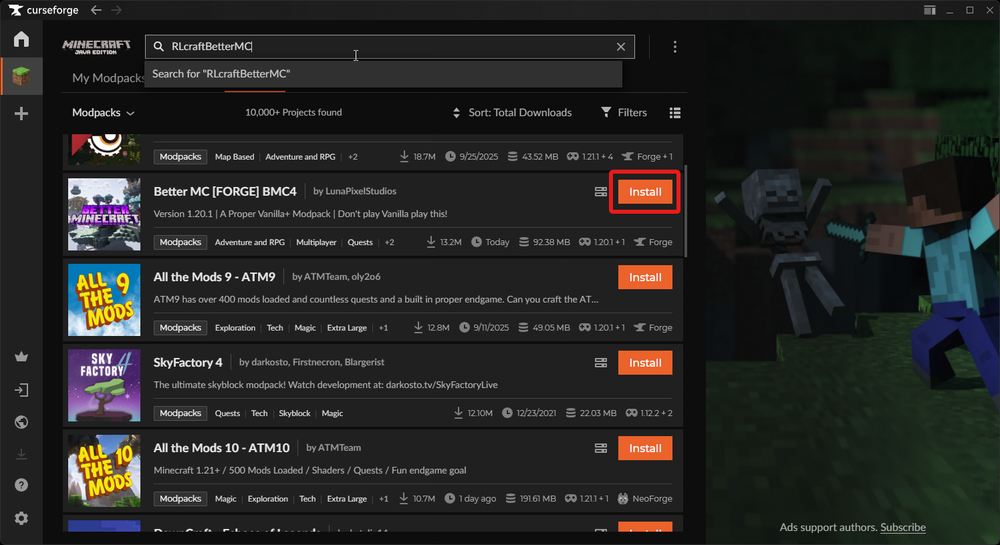1000x545 pixels.
Task: Open the premium crown icon in sidebar
Action: [21, 357]
